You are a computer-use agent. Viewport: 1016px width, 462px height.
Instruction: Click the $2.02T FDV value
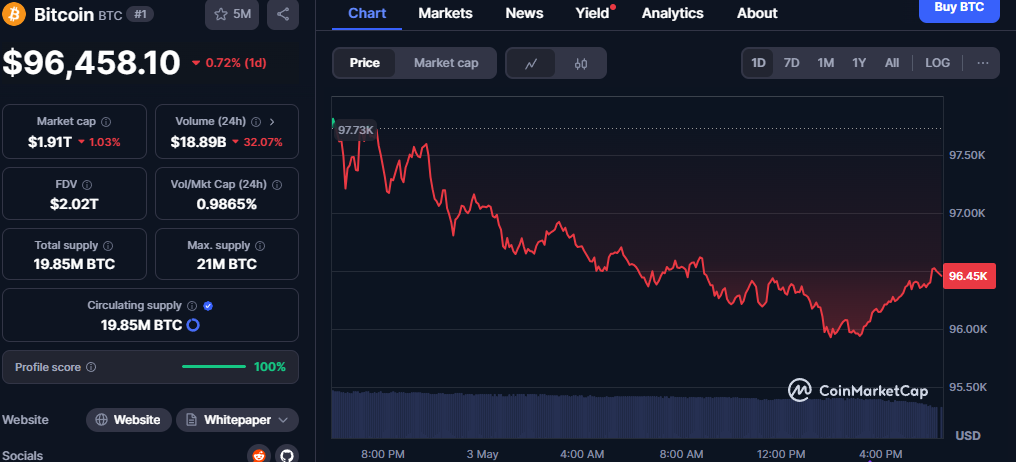coord(75,204)
